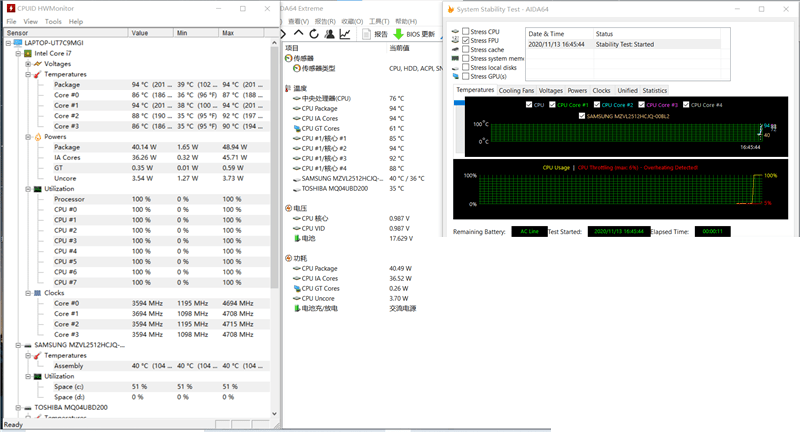Screen dimensions: 800x432
Task: Expand the Voltages node in HWMonitor
Action: tap(28, 64)
